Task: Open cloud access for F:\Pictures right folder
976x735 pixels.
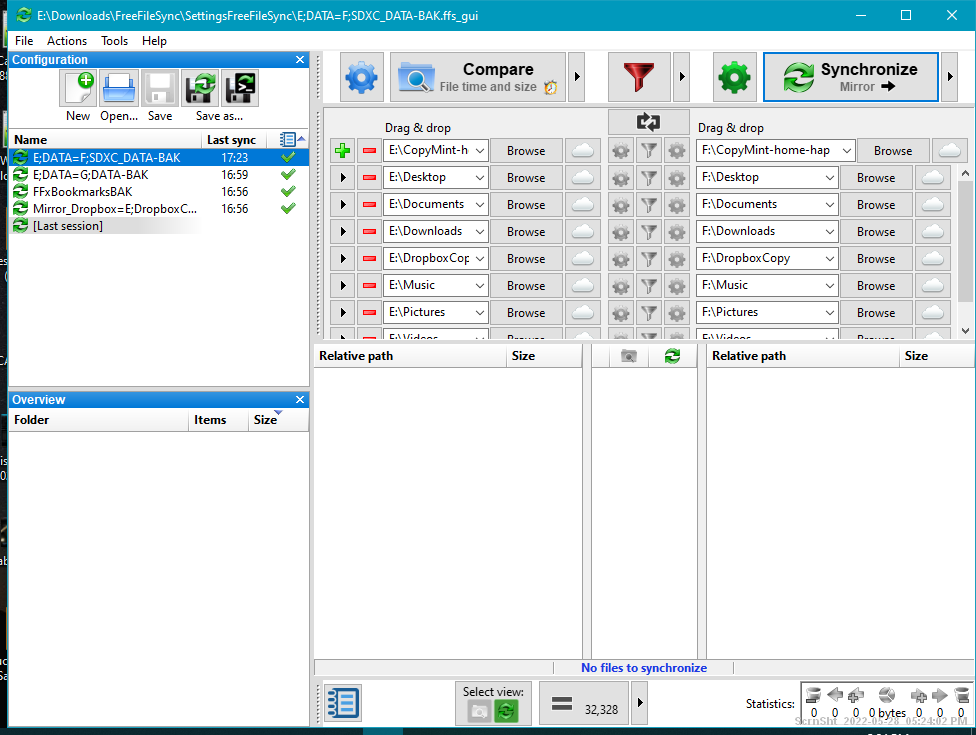Action: pos(932,312)
